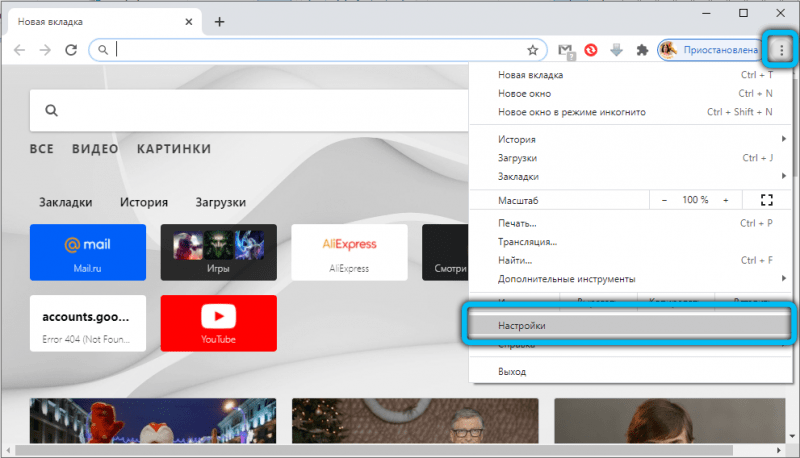Image resolution: width=800 pixels, height=458 pixels.
Task: Decrease zoom with the minus button
Action: (x=664, y=200)
